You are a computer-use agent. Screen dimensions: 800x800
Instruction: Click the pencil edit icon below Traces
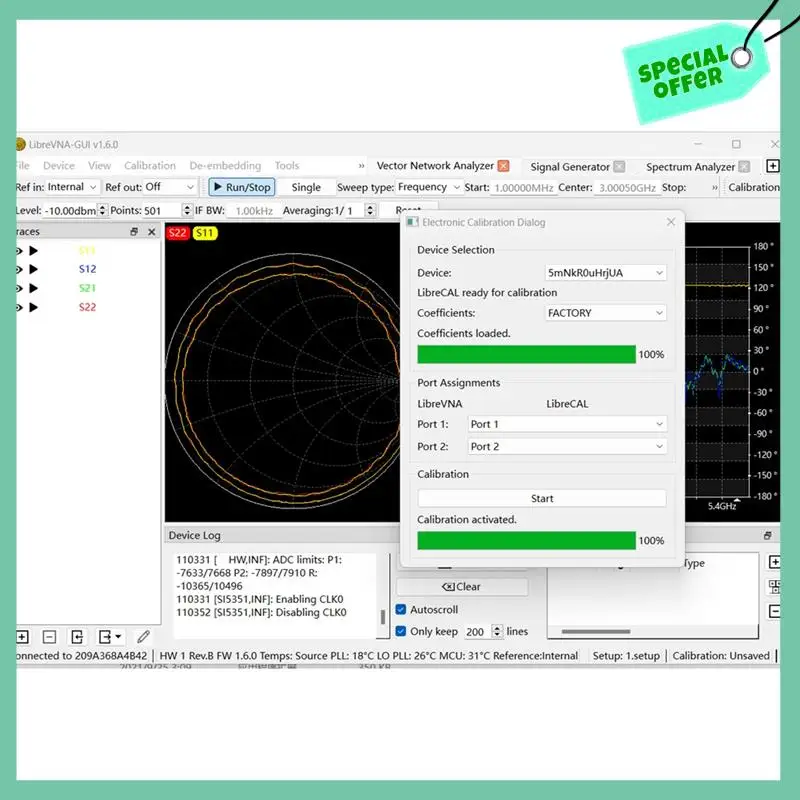pos(144,636)
